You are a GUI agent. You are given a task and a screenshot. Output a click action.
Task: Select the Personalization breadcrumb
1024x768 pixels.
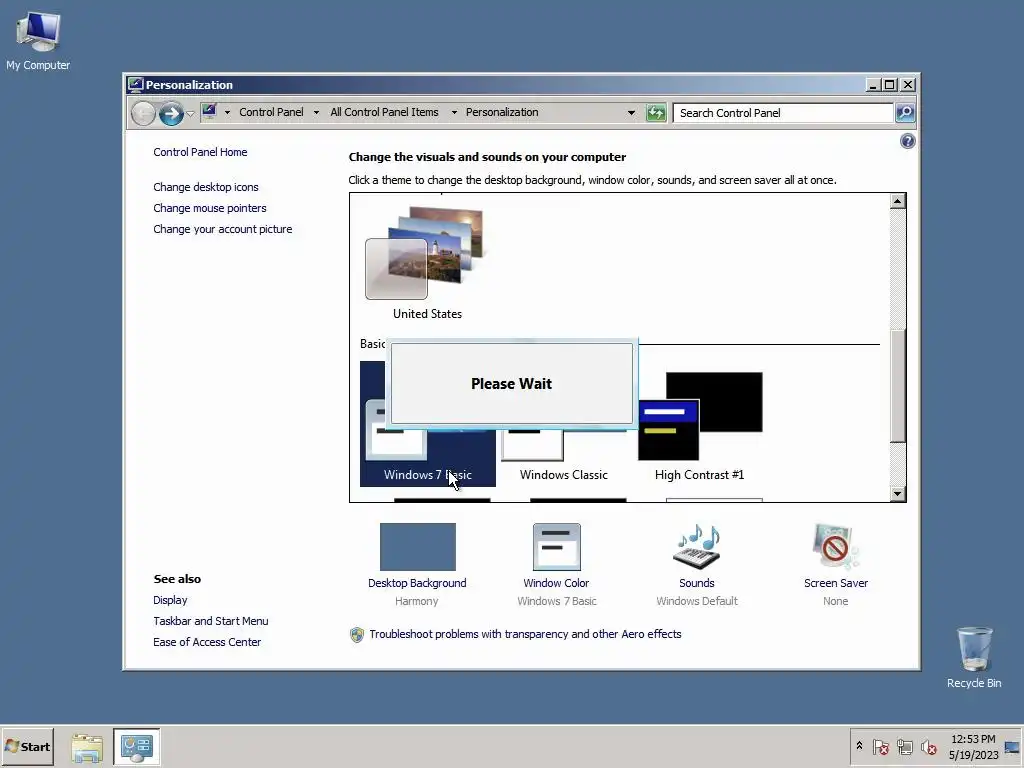(x=502, y=112)
